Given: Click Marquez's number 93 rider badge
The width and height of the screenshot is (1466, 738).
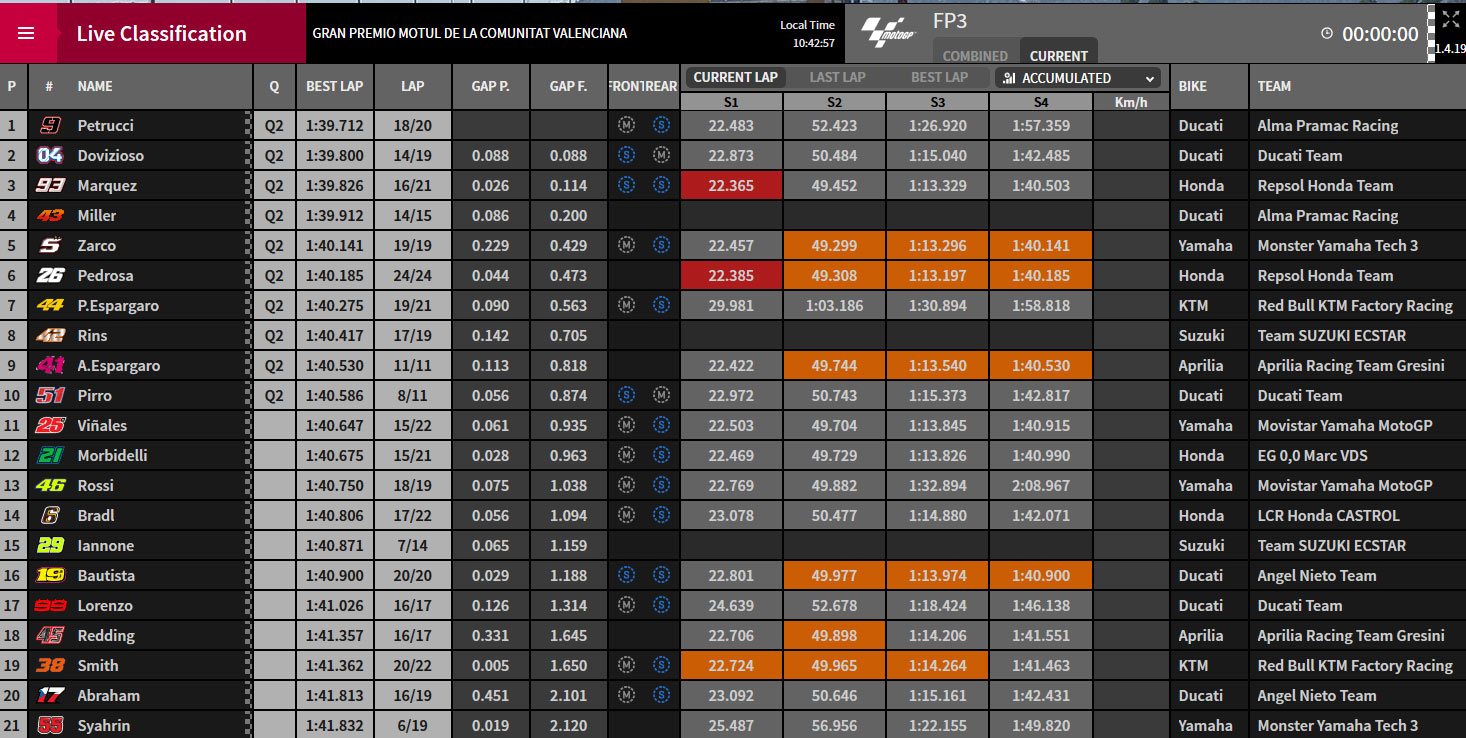Looking at the screenshot, I should tap(51, 185).
